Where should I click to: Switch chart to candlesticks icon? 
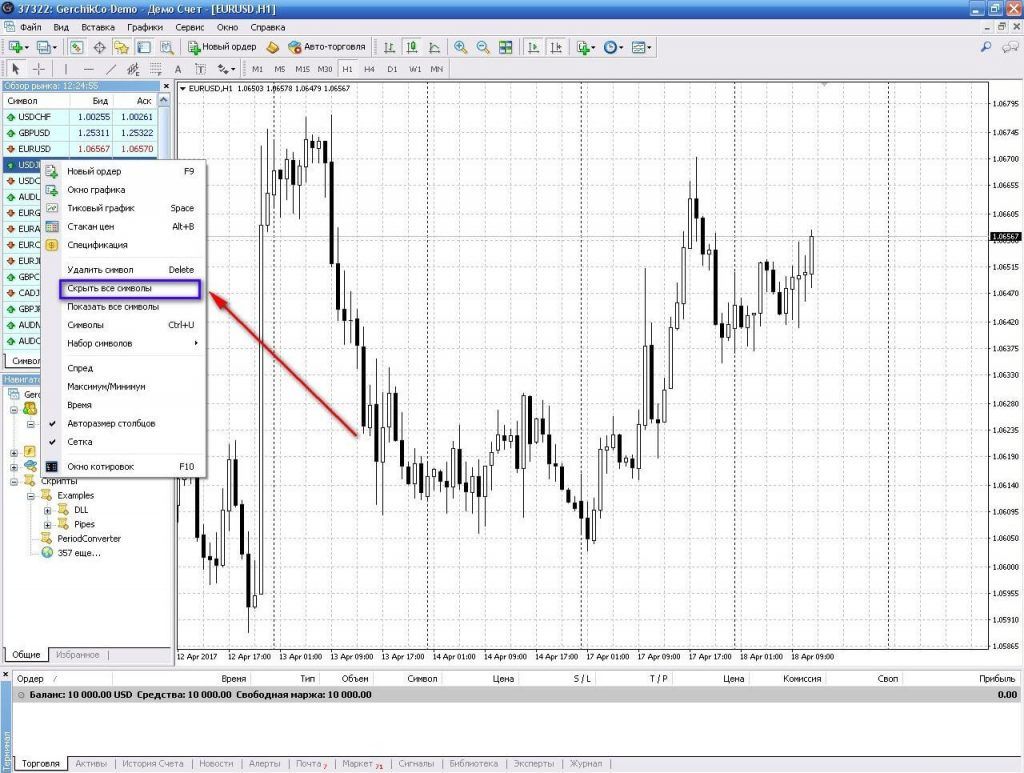[412, 47]
